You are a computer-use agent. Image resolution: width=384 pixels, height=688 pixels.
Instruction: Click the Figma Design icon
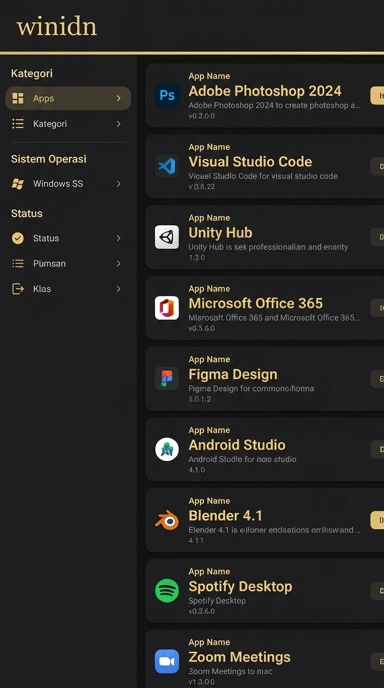tap(167, 378)
